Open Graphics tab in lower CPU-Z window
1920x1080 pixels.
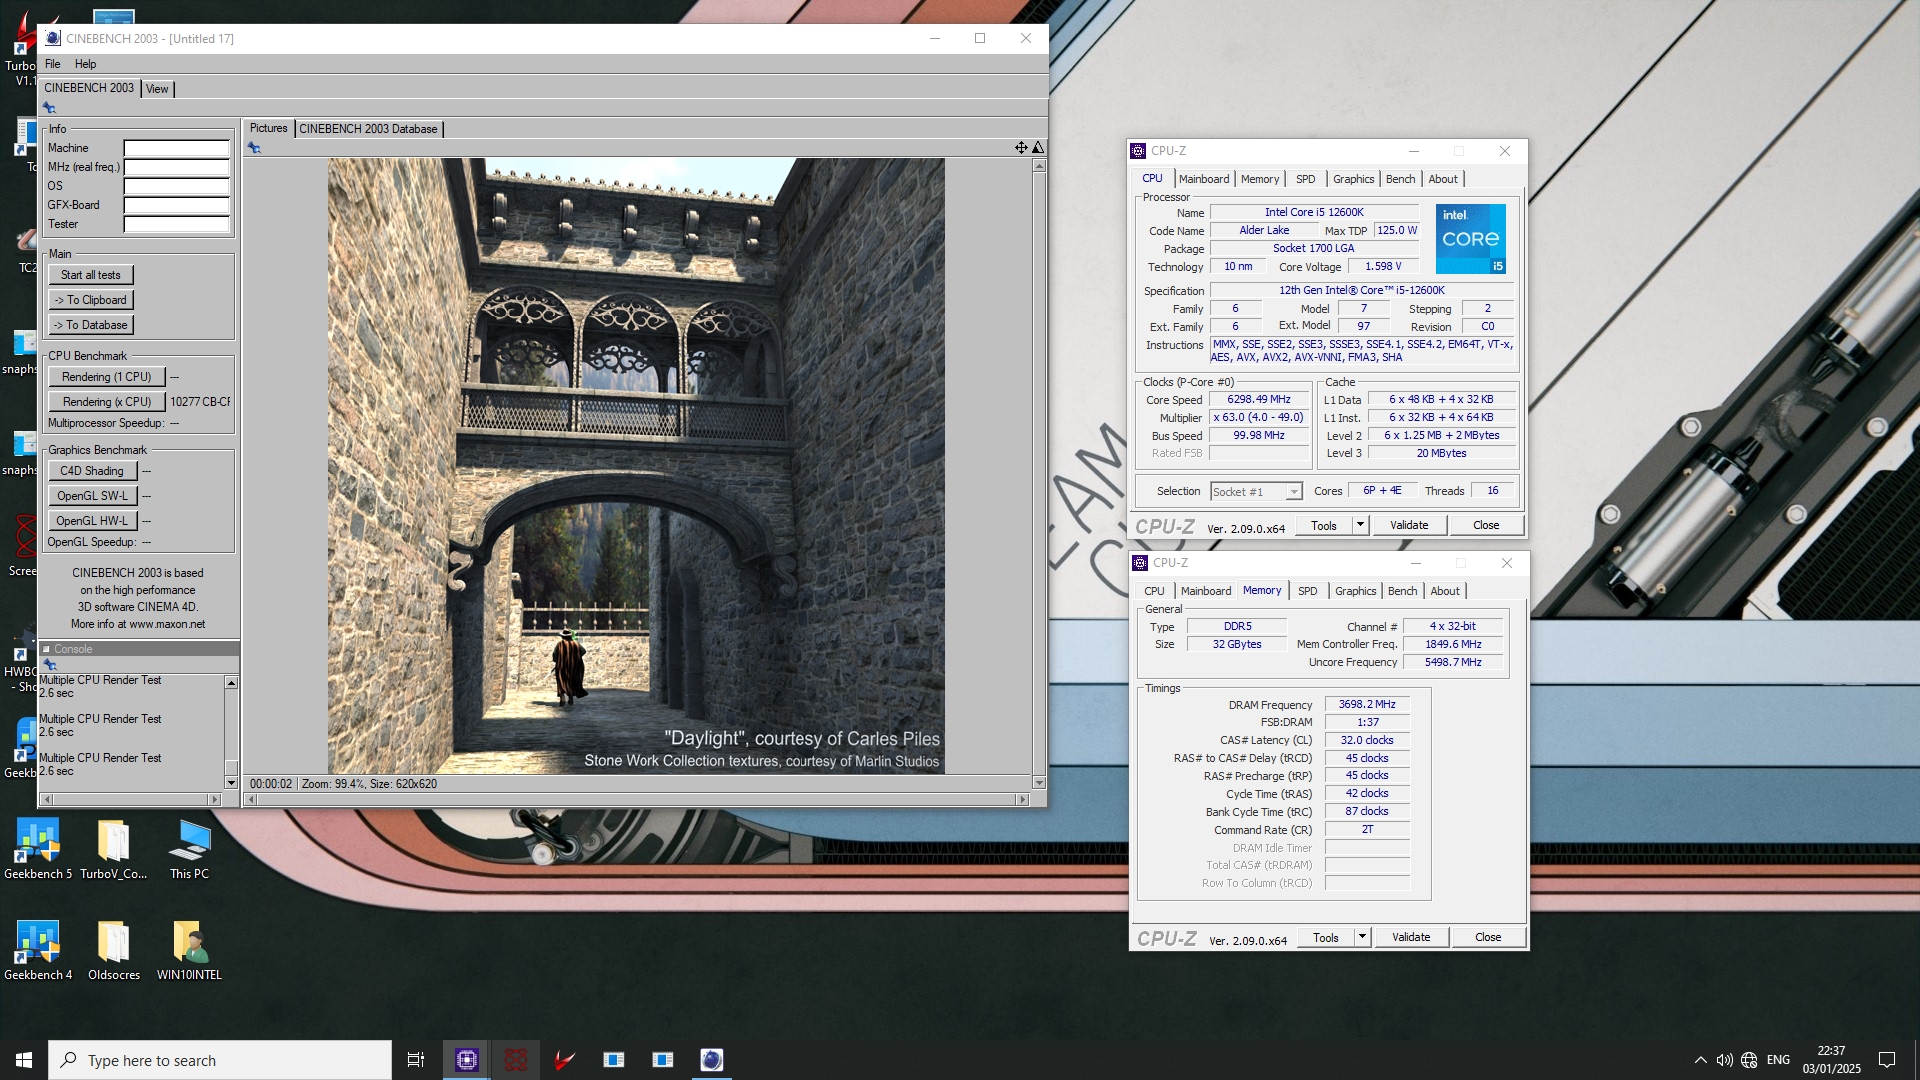(x=1356, y=591)
